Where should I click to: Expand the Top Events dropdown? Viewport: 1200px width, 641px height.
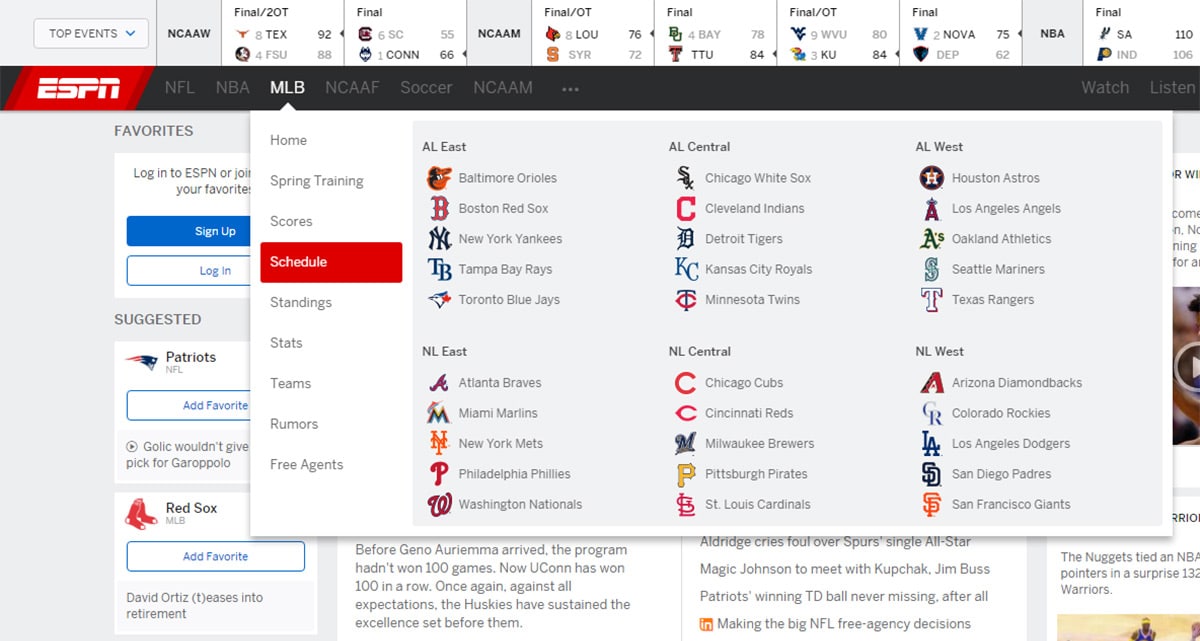91,33
